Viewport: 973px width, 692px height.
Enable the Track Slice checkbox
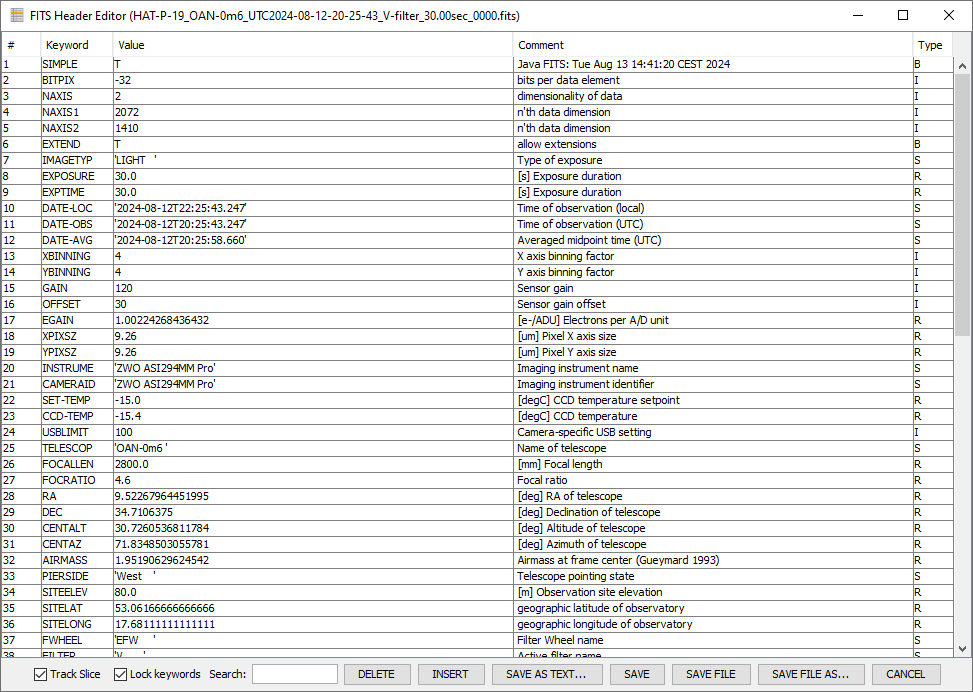pos(41,674)
